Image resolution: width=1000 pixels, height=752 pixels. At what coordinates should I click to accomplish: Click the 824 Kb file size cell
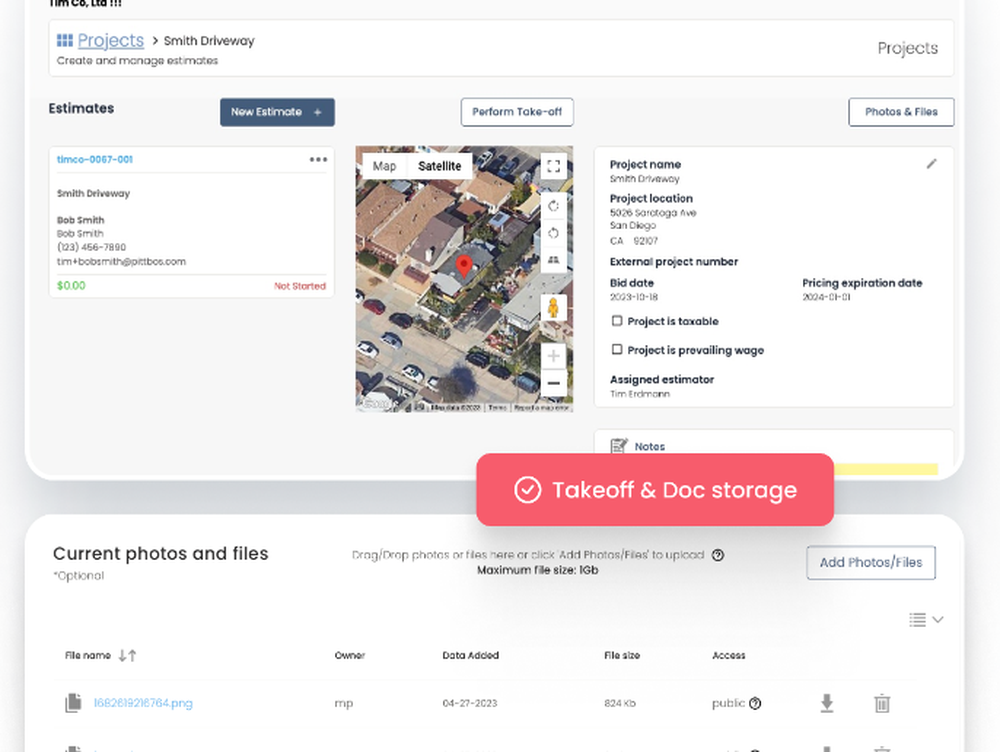coord(620,703)
